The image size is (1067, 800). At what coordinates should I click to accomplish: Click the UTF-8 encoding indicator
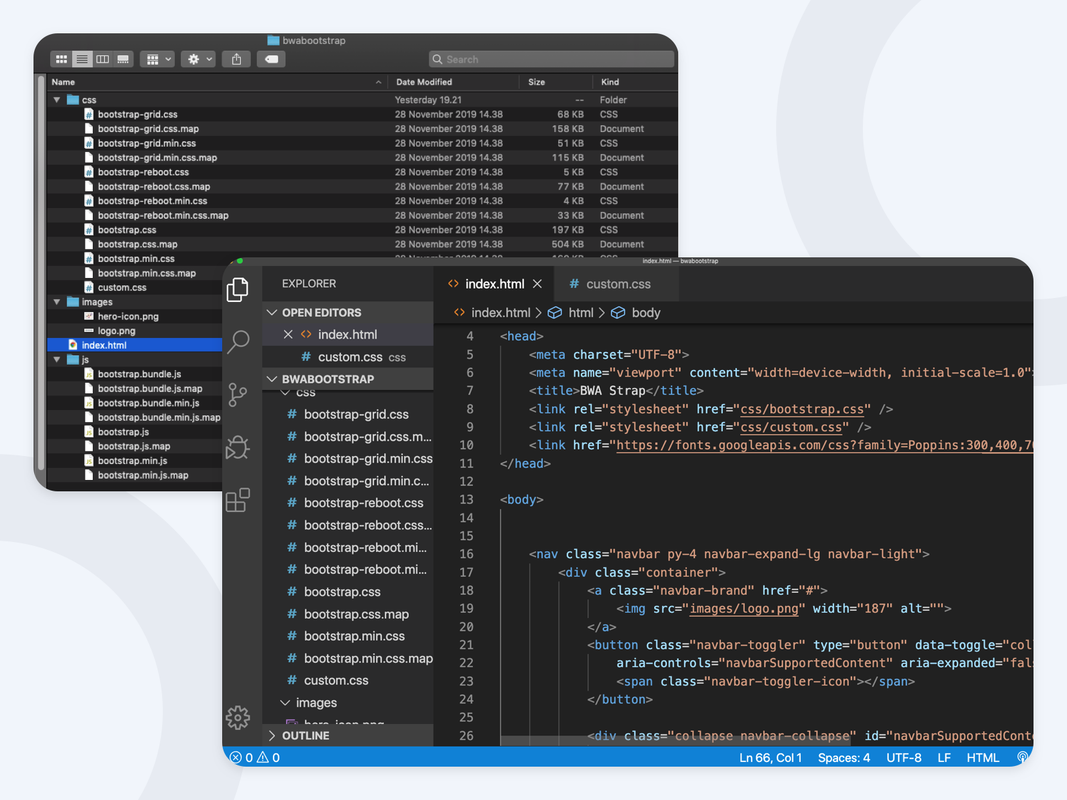point(904,757)
